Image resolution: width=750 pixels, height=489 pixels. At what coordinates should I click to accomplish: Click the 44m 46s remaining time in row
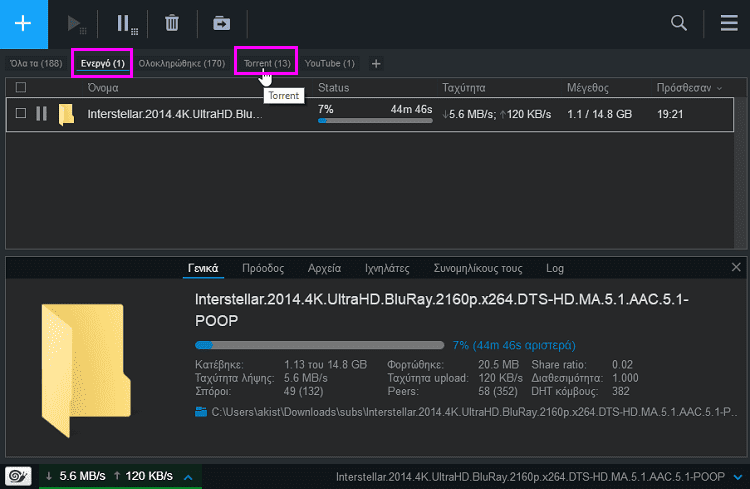click(411, 109)
